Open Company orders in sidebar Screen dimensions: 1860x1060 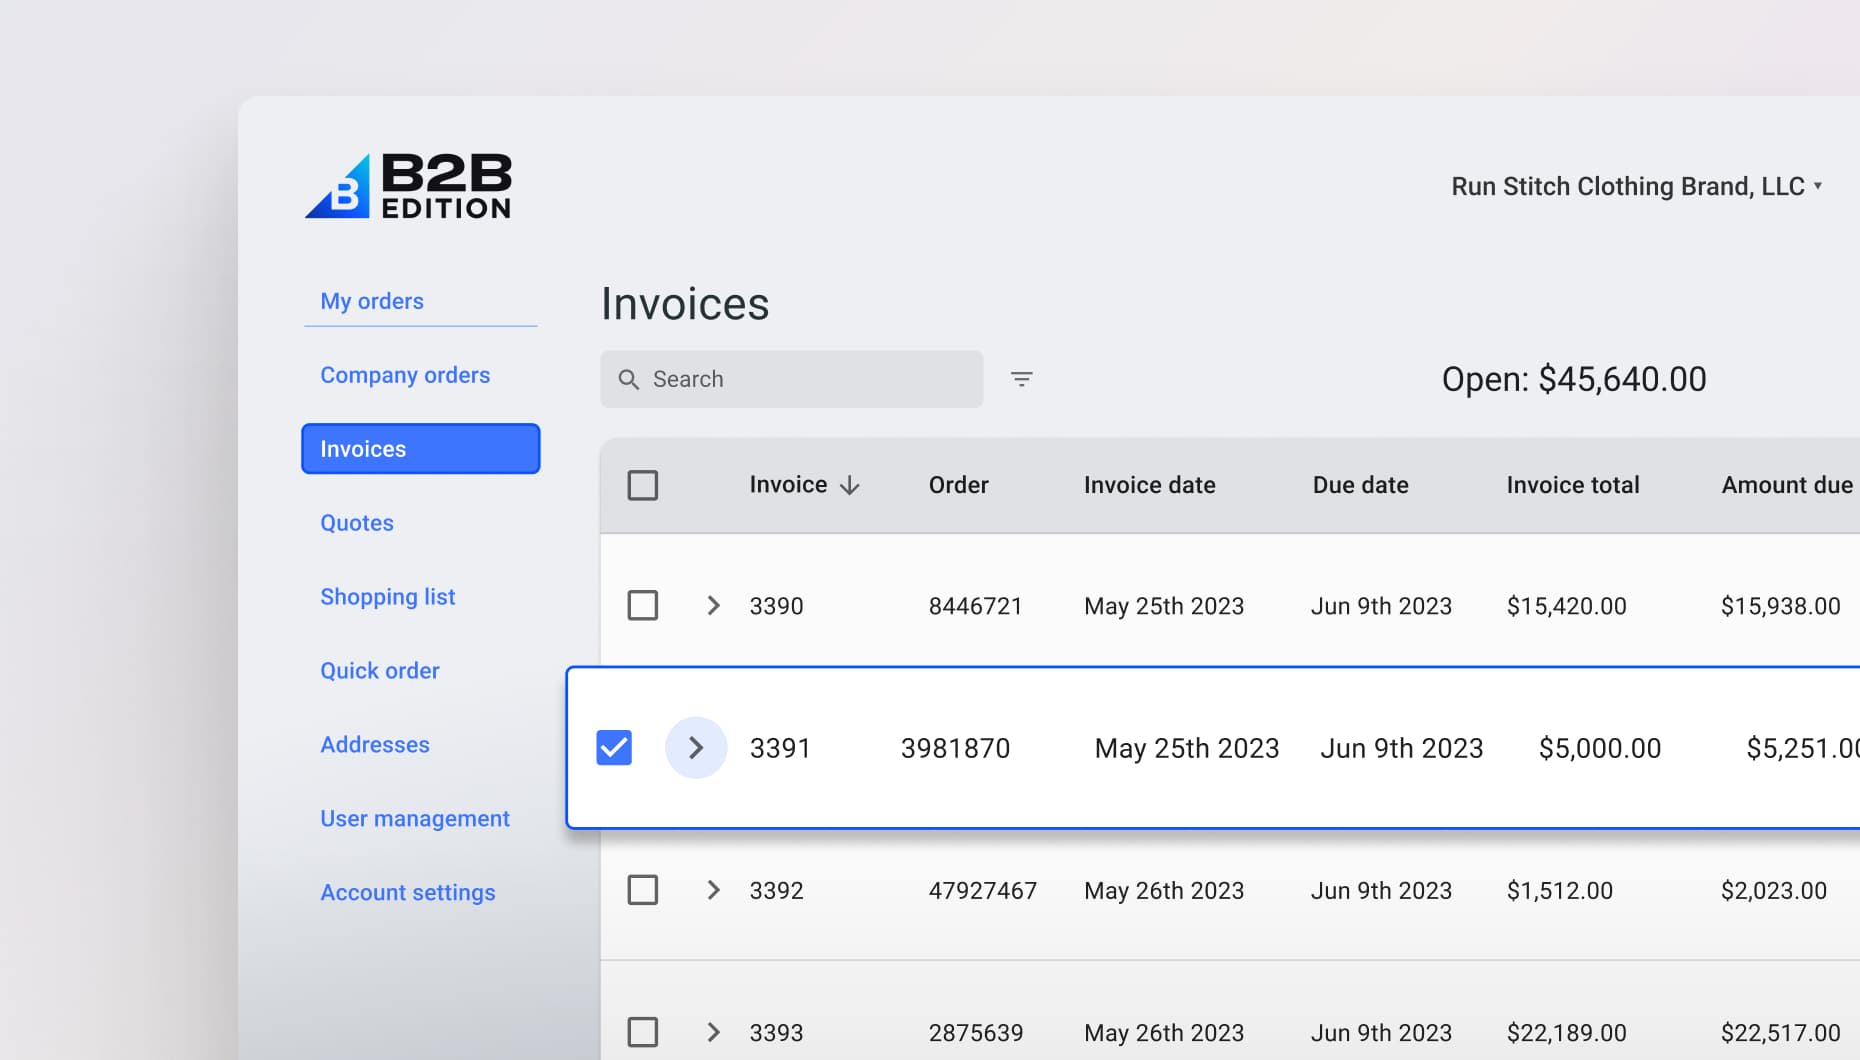[405, 375]
